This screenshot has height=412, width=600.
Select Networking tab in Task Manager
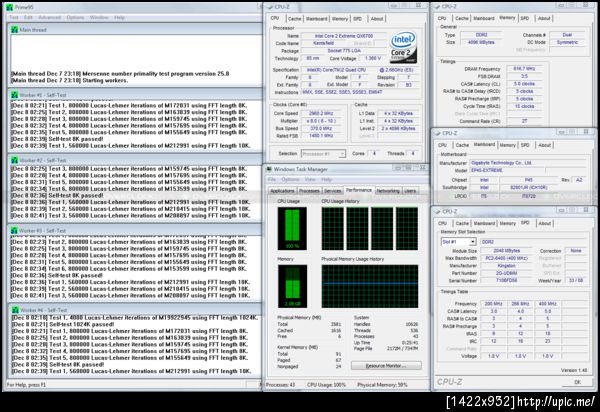click(388, 191)
